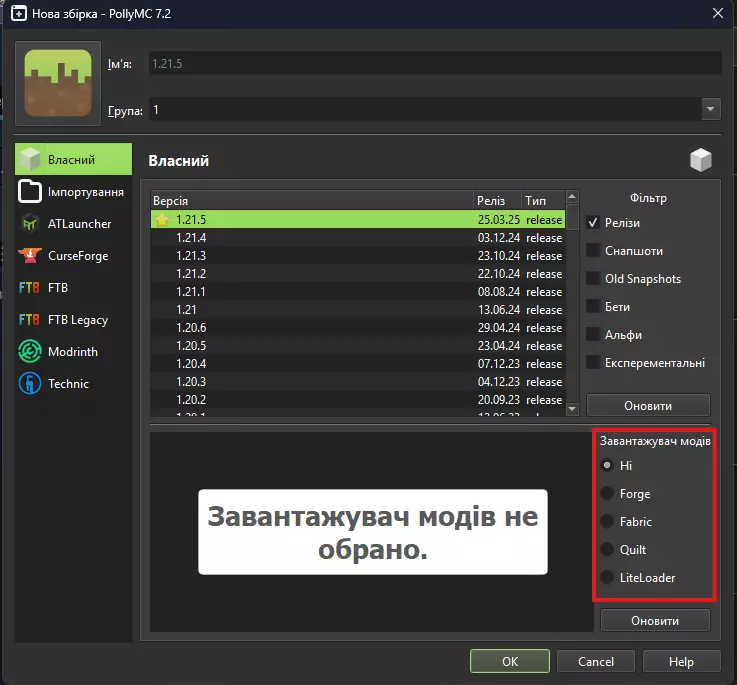Enable the Альфи filter checkbox
Viewport: 737px width, 685px height.
coord(593,334)
